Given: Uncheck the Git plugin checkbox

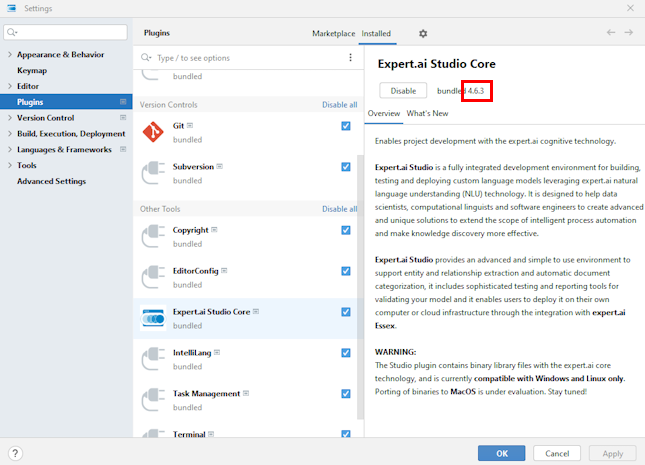Looking at the screenshot, I should coord(346,126).
